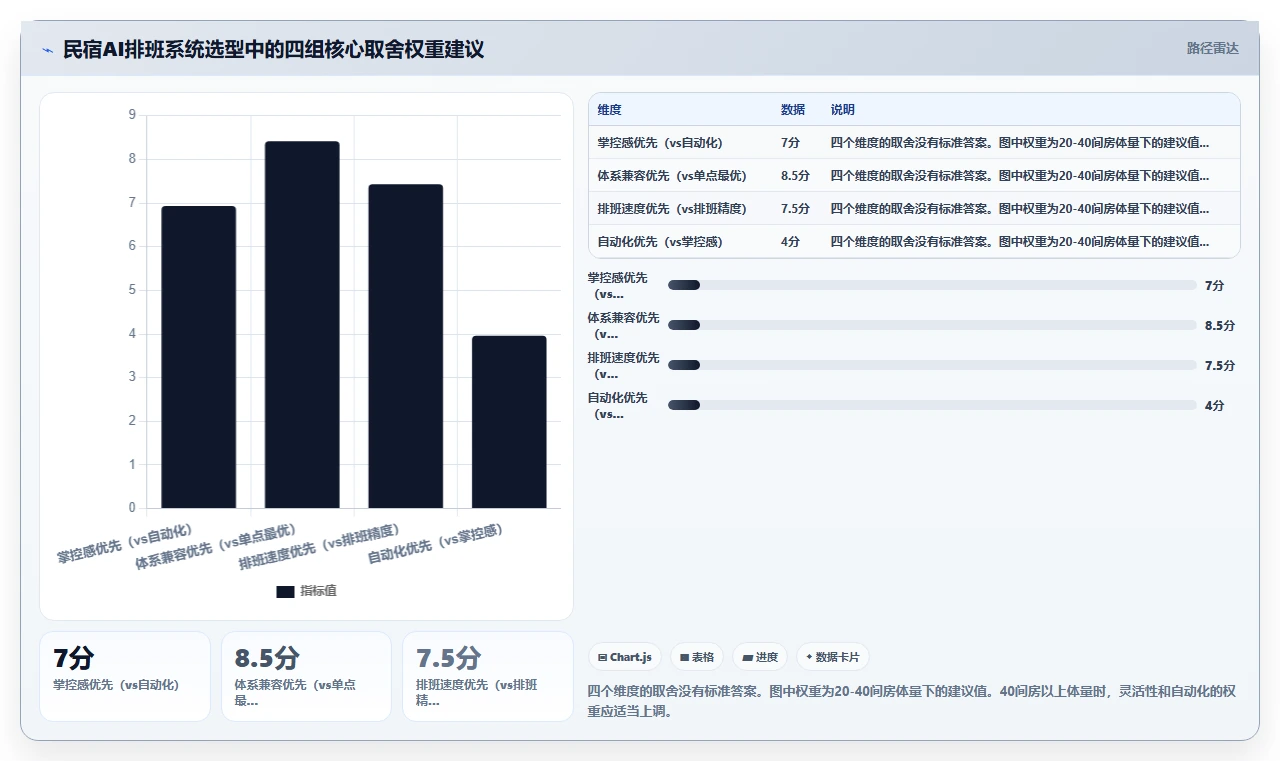Click table cell 体系兼容优先（vs单点最优）
The width and height of the screenshot is (1280, 761).
[x=672, y=176]
